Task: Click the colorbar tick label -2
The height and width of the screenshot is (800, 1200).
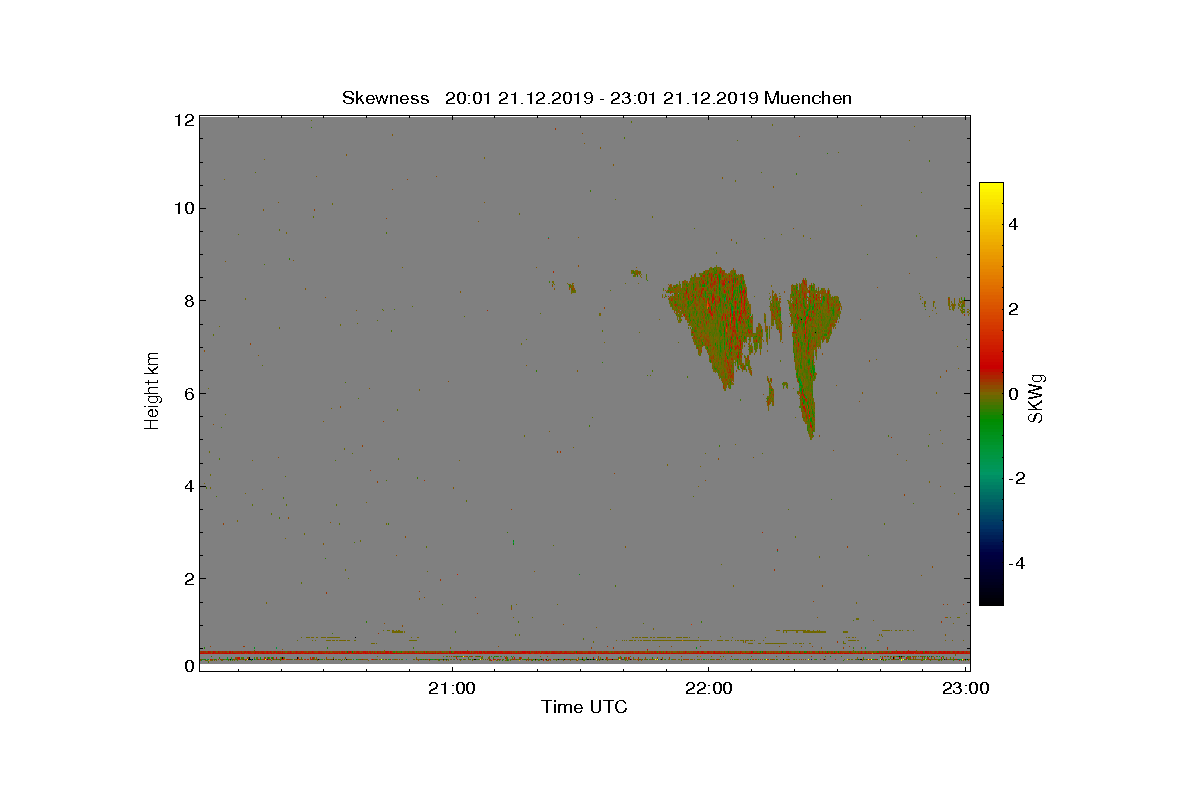Action: coord(1016,478)
